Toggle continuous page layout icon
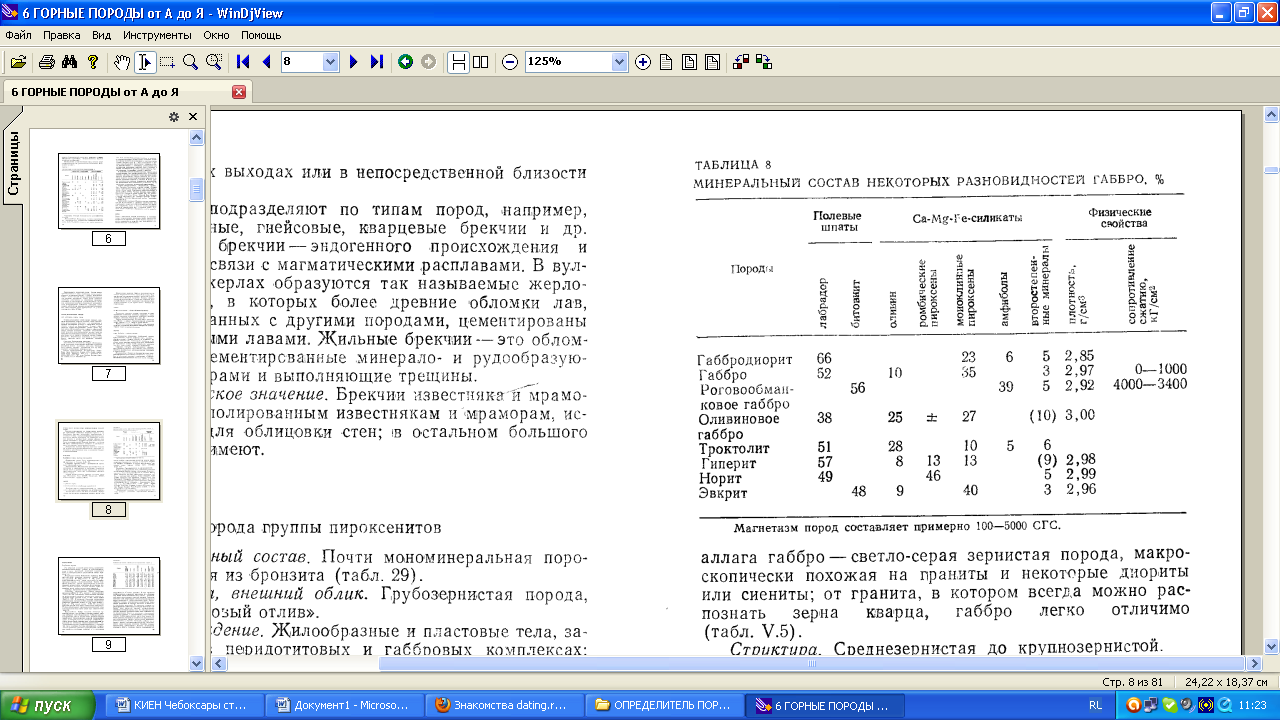The width and height of the screenshot is (1280, 720). (458, 62)
